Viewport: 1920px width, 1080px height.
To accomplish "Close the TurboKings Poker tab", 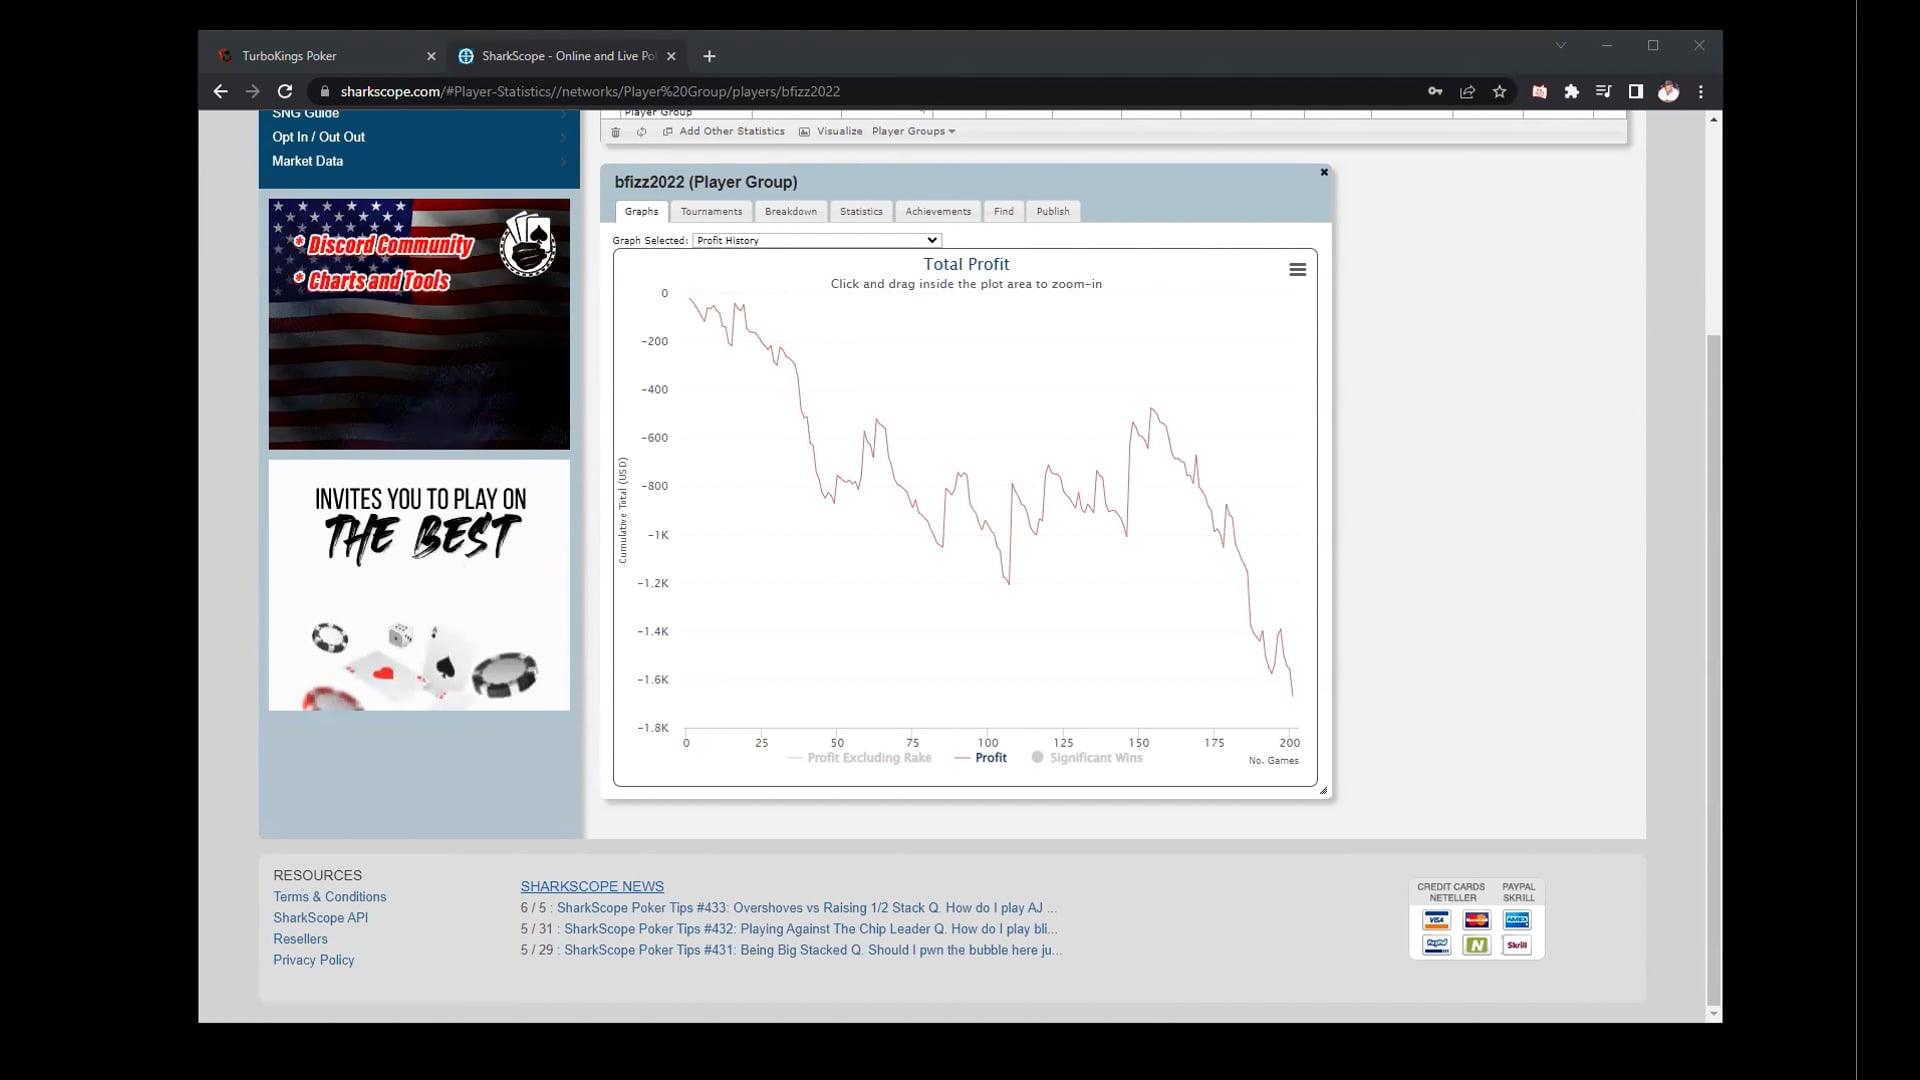I will tap(431, 56).
